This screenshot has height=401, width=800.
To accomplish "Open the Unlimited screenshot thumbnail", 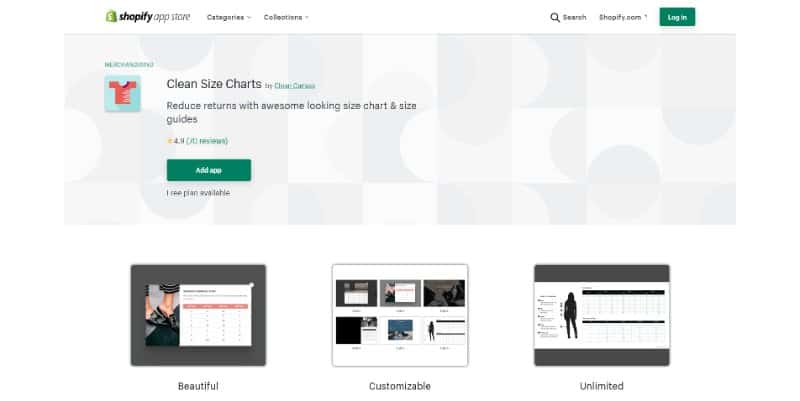I will click(602, 315).
